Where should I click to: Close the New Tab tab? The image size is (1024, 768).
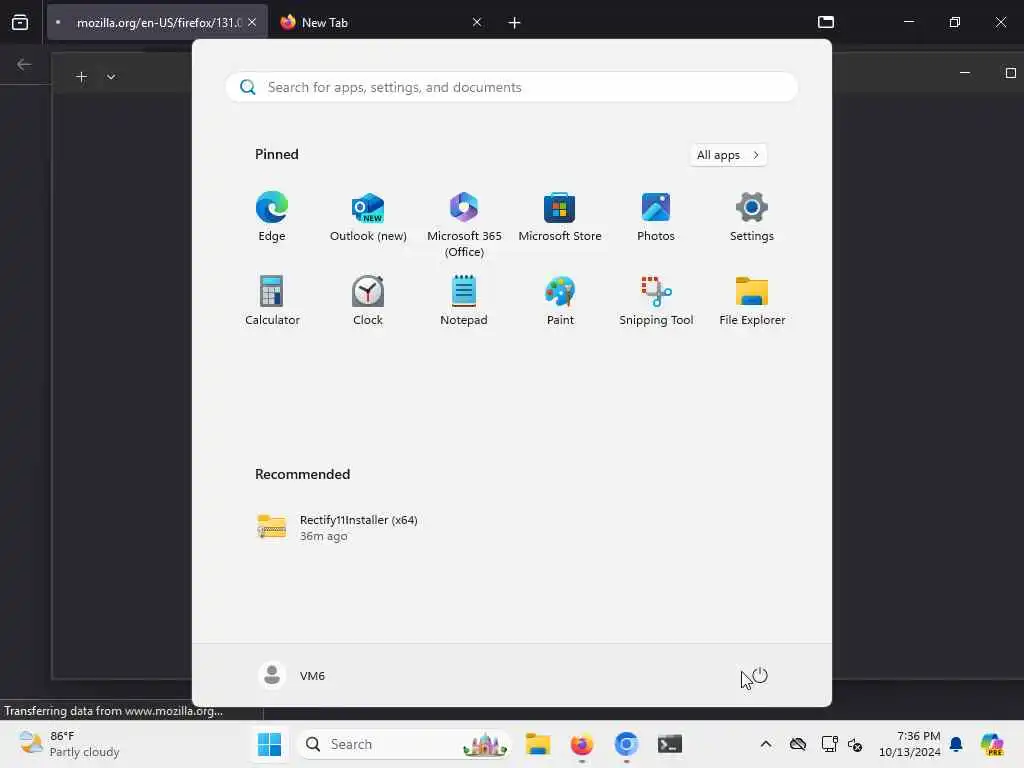[x=477, y=22]
